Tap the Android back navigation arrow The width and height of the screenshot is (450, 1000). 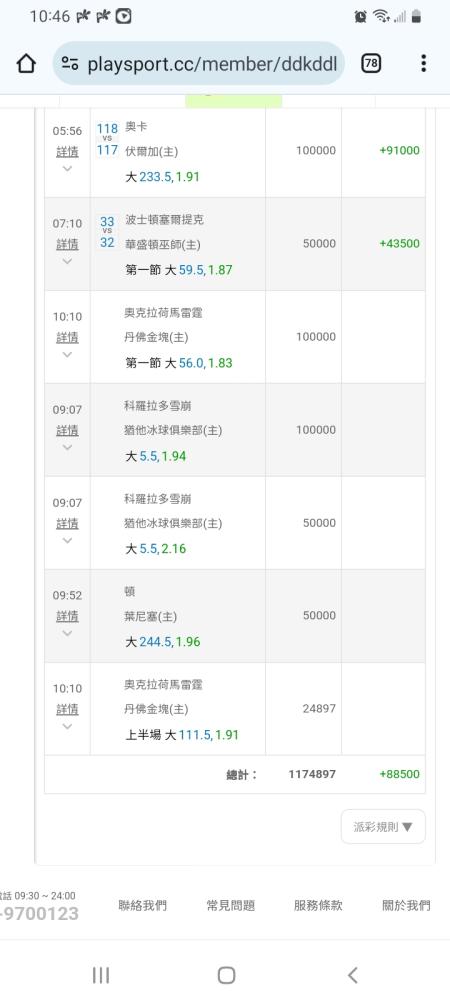tap(352, 974)
